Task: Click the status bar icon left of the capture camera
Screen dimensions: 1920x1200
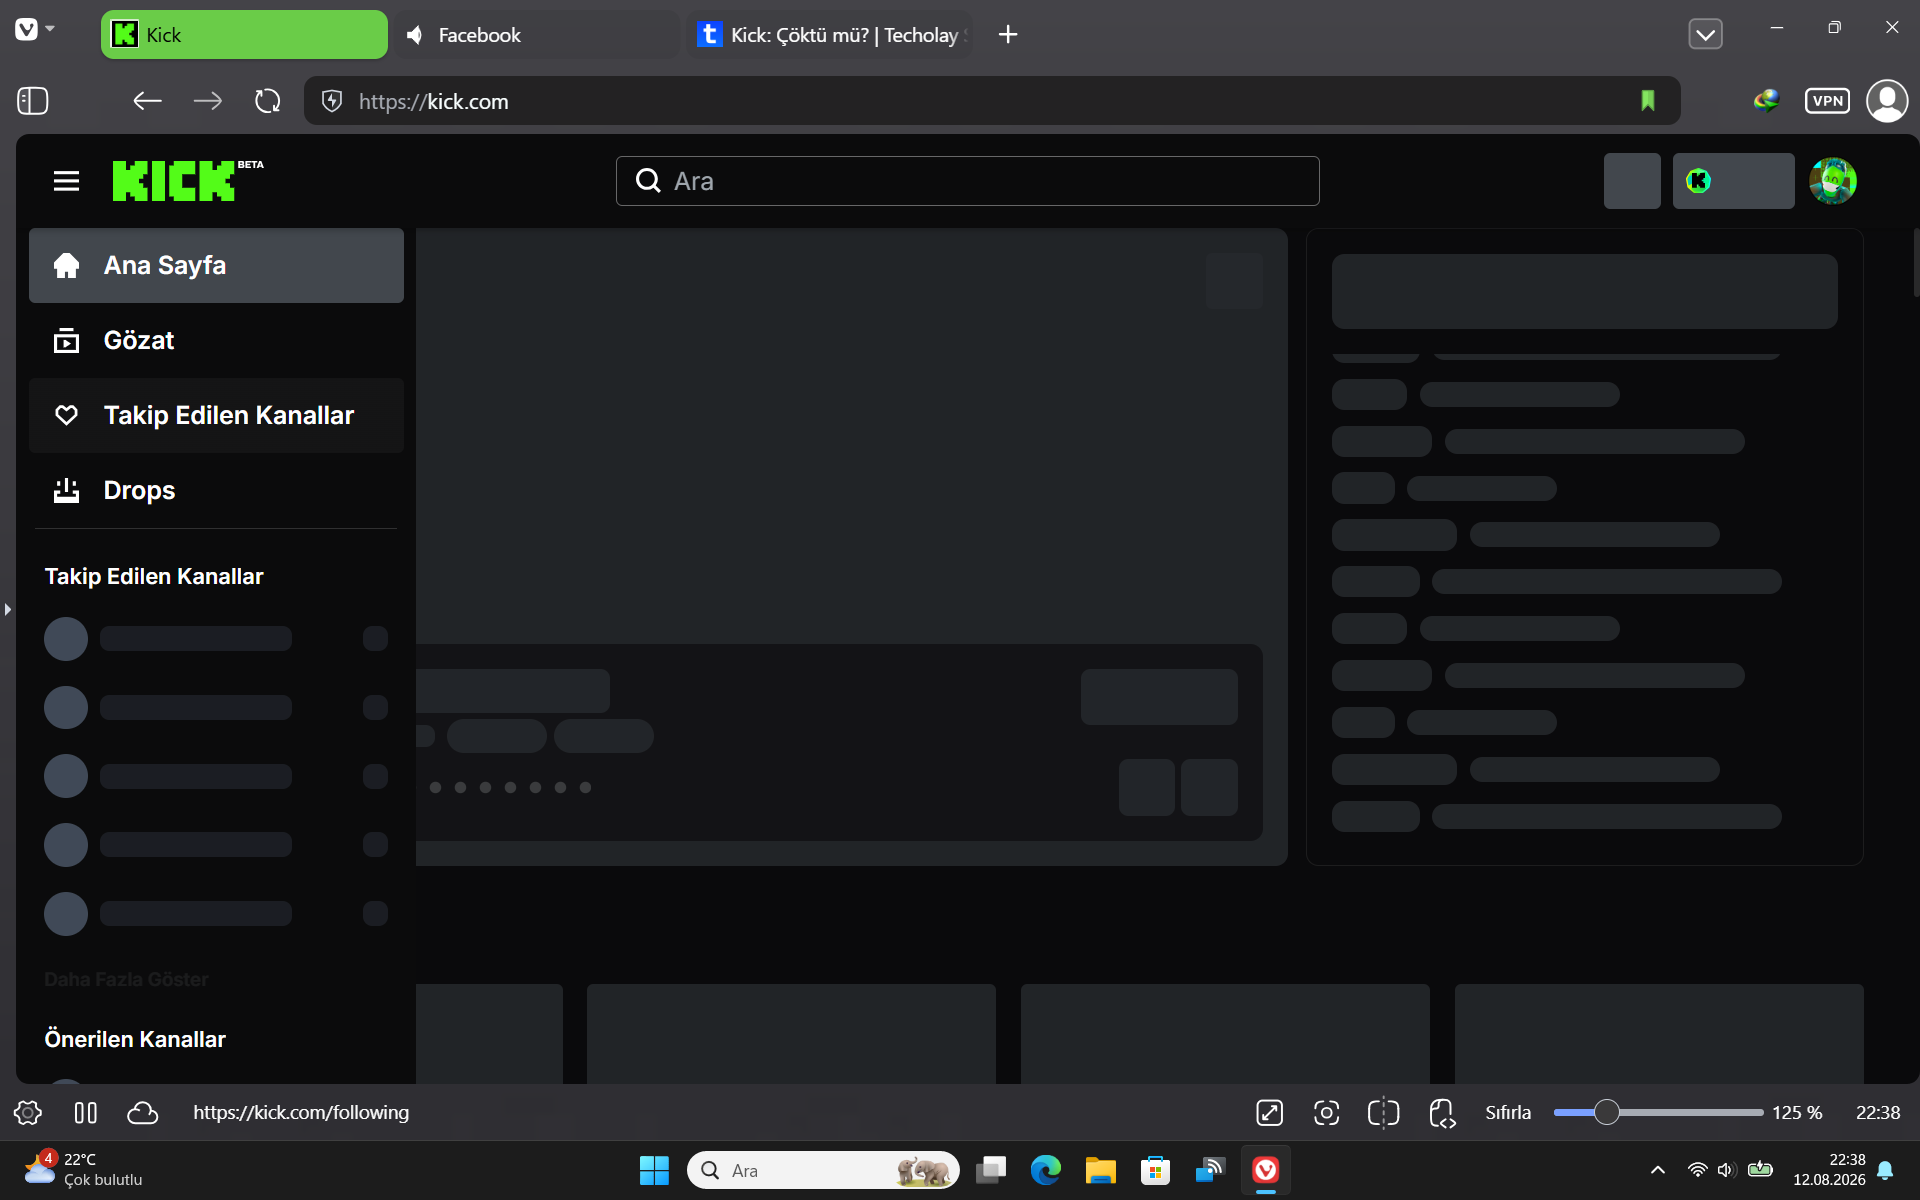Action: 1270,1112
